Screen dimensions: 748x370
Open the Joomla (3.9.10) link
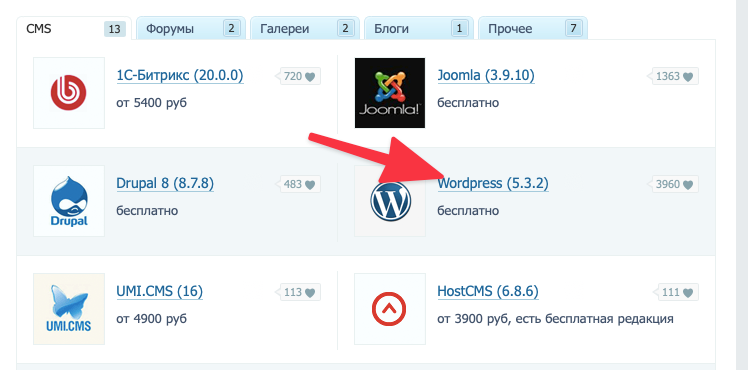(486, 75)
